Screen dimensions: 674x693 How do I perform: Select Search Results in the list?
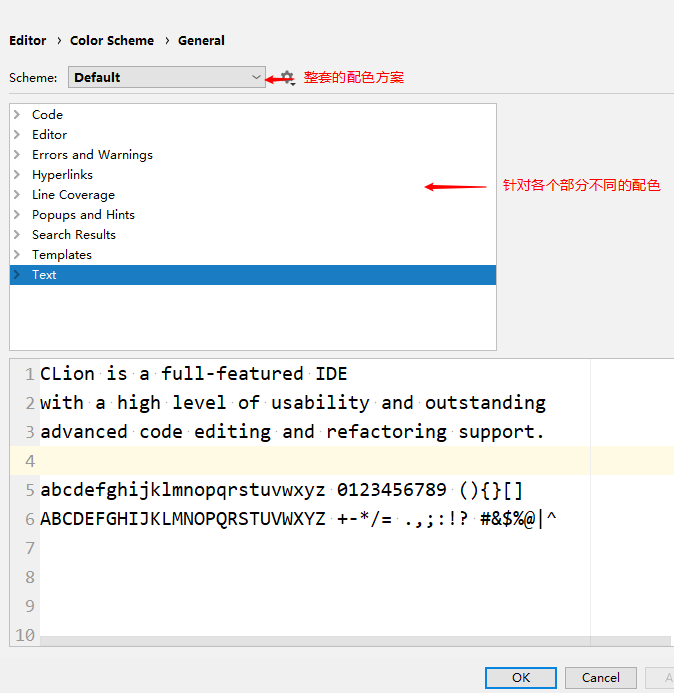74,235
